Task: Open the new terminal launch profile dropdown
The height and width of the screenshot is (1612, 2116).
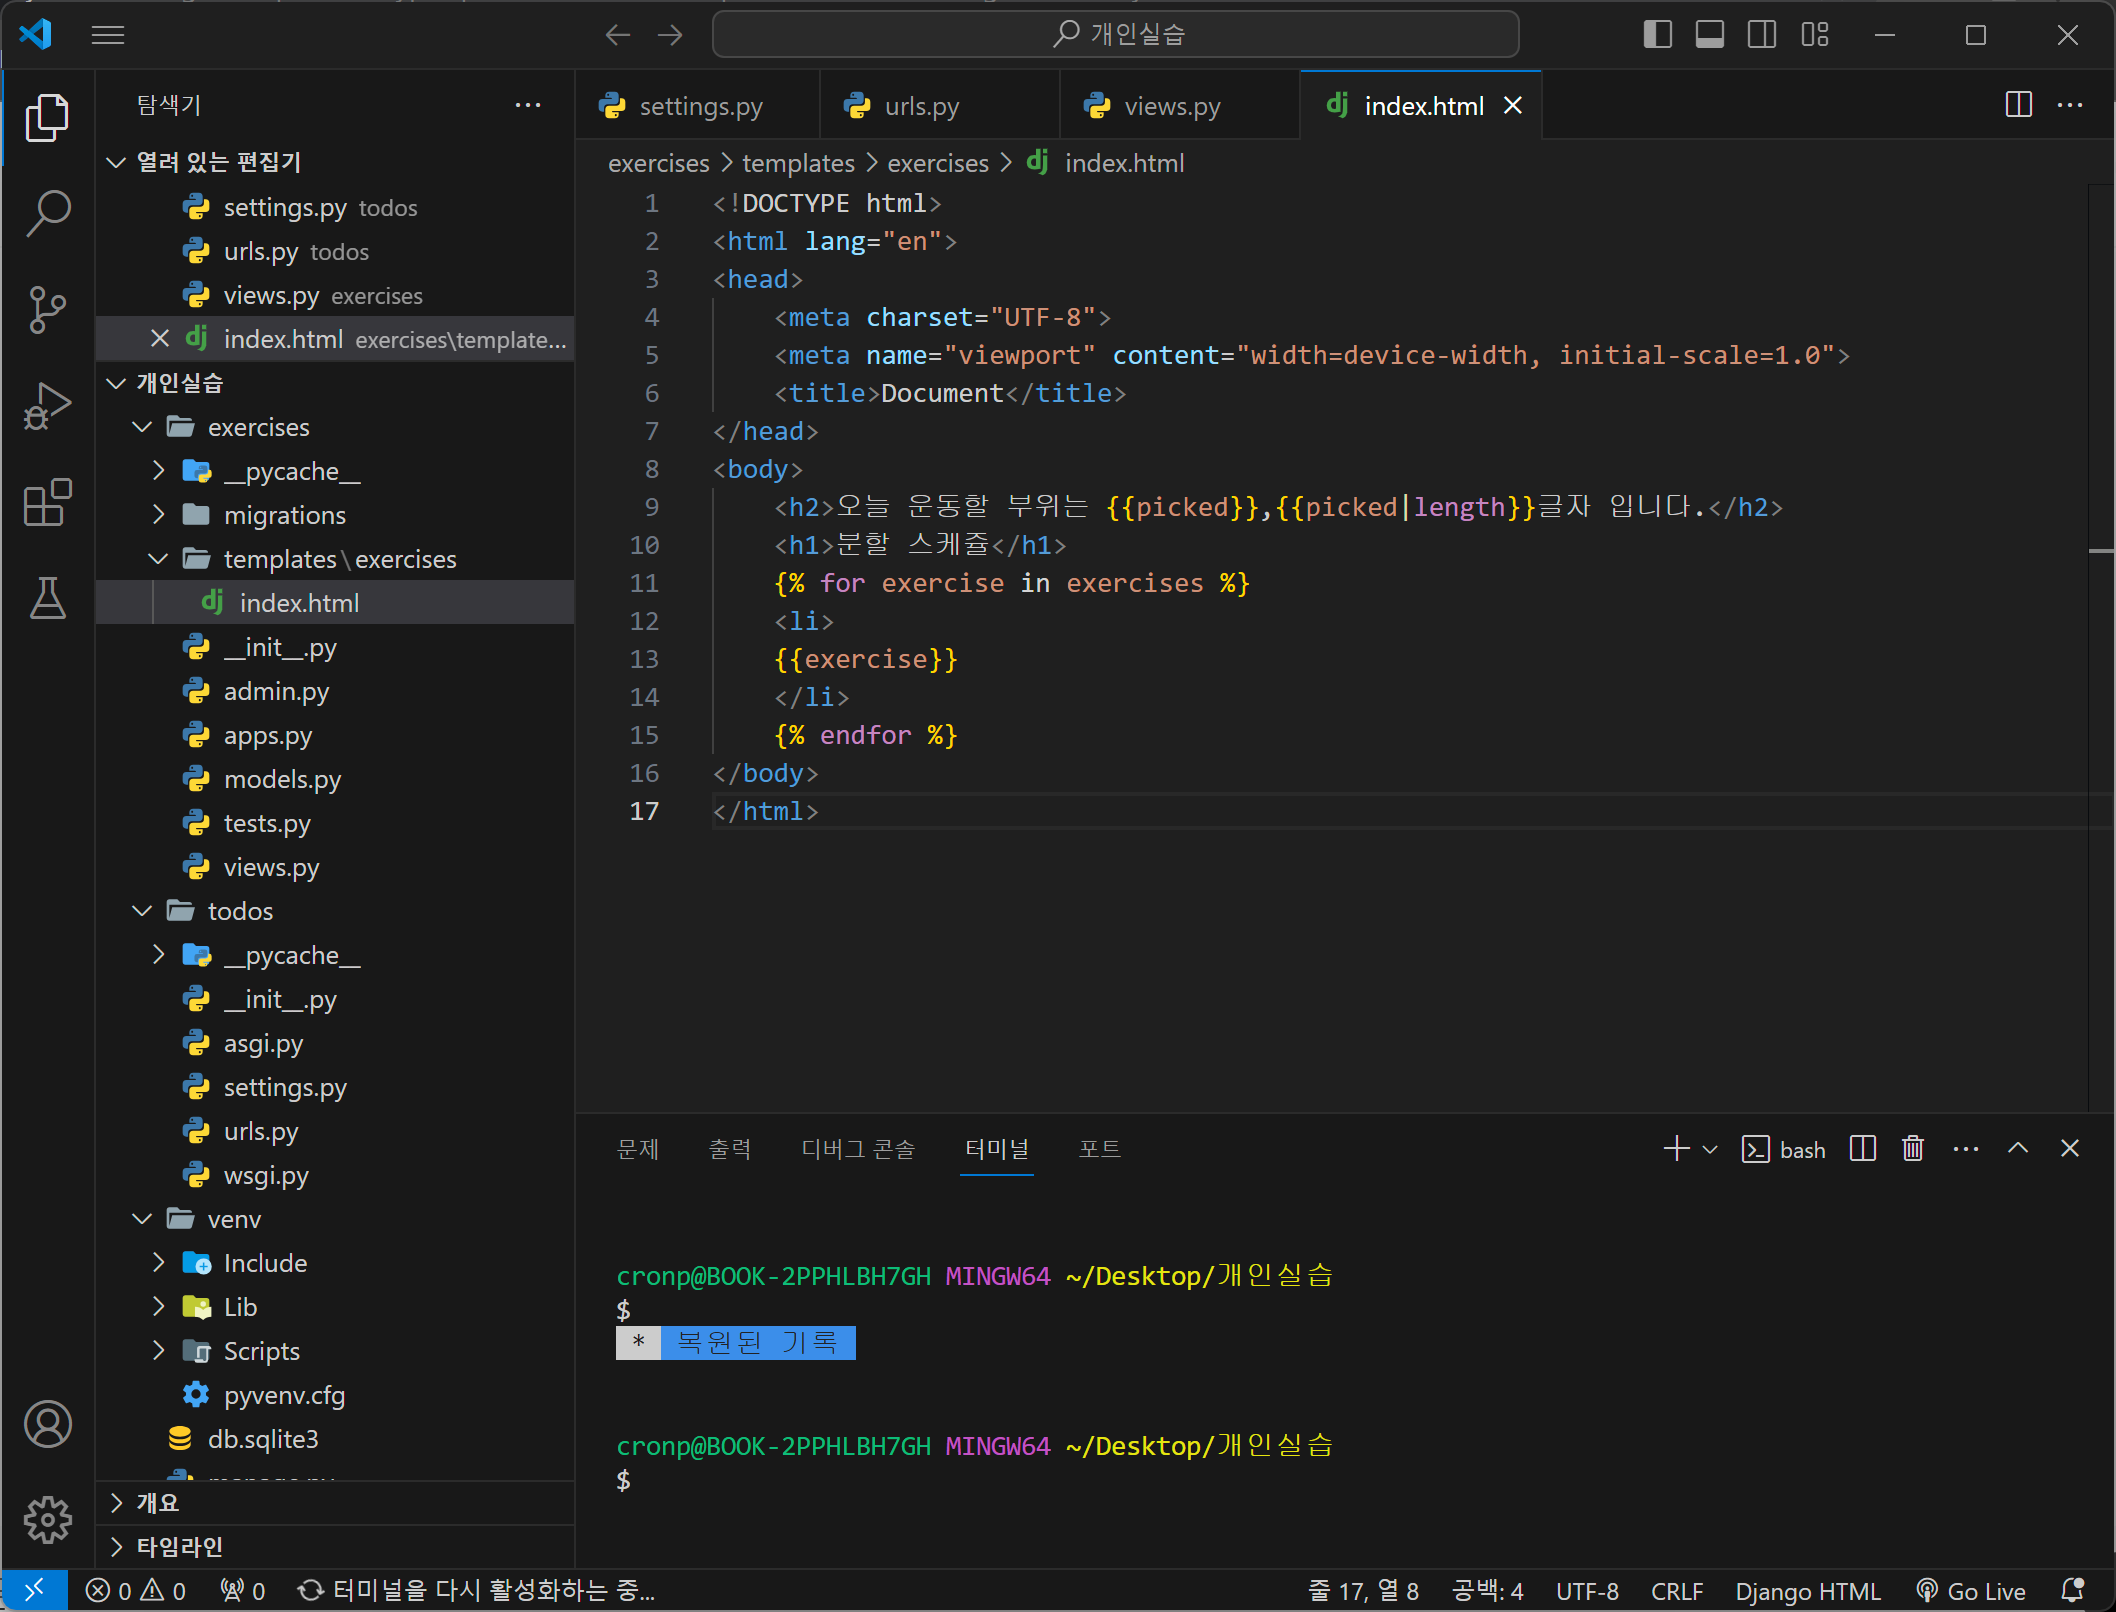Action: tap(1710, 1149)
